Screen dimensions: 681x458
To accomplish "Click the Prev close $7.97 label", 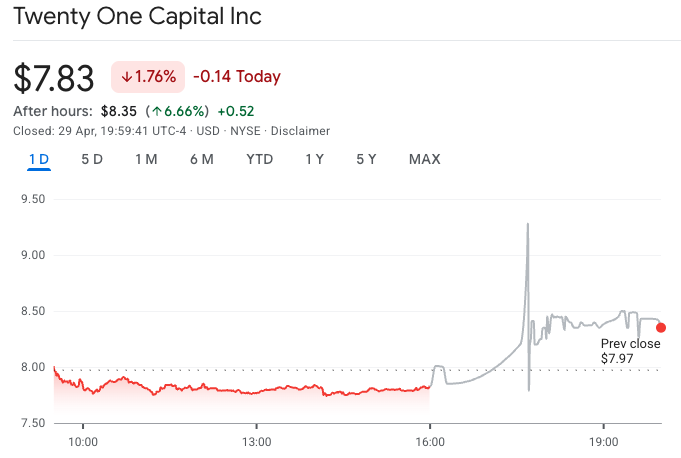I will pyautogui.click(x=630, y=350).
